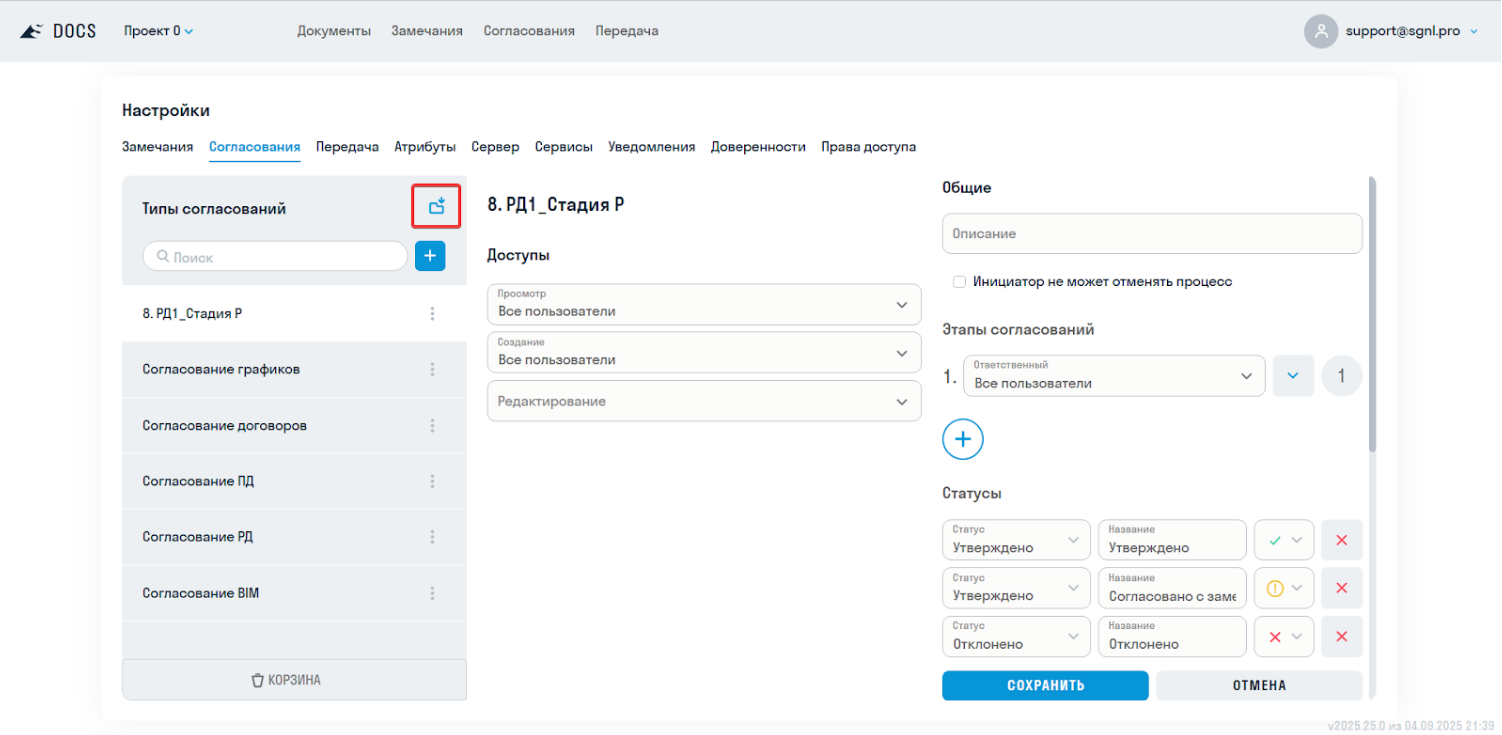Open three-dot menu for Согласование BIM
This screenshot has width=1502, height=735.
pos(432,593)
